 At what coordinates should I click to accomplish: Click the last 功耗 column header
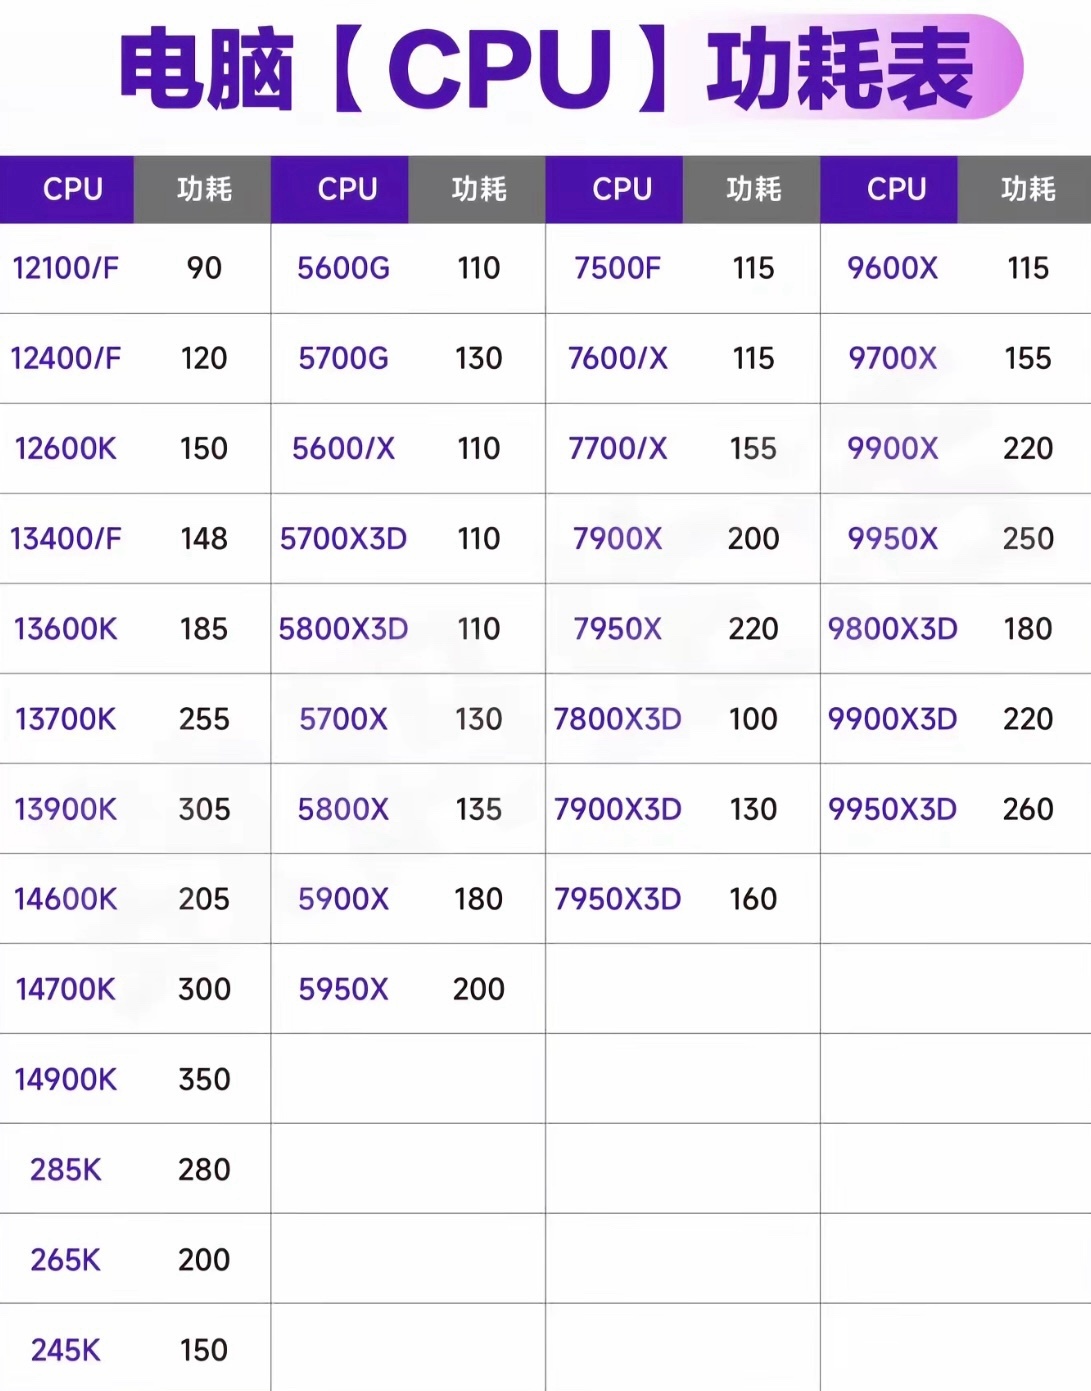1028,189
